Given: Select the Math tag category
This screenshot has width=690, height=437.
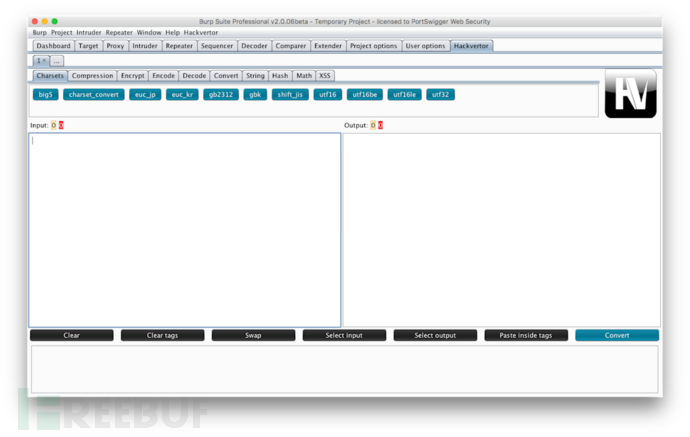Looking at the screenshot, I should coord(304,76).
